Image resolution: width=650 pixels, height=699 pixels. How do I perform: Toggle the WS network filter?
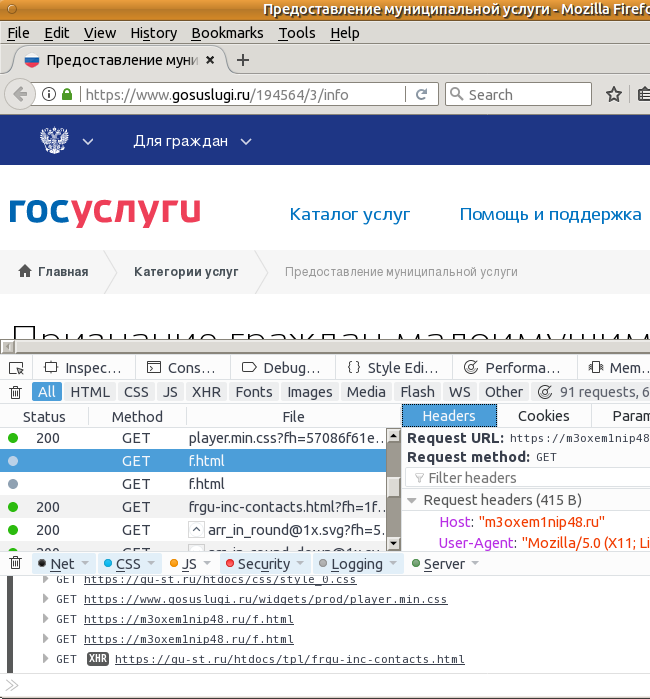pyautogui.click(x=460, y=392)
